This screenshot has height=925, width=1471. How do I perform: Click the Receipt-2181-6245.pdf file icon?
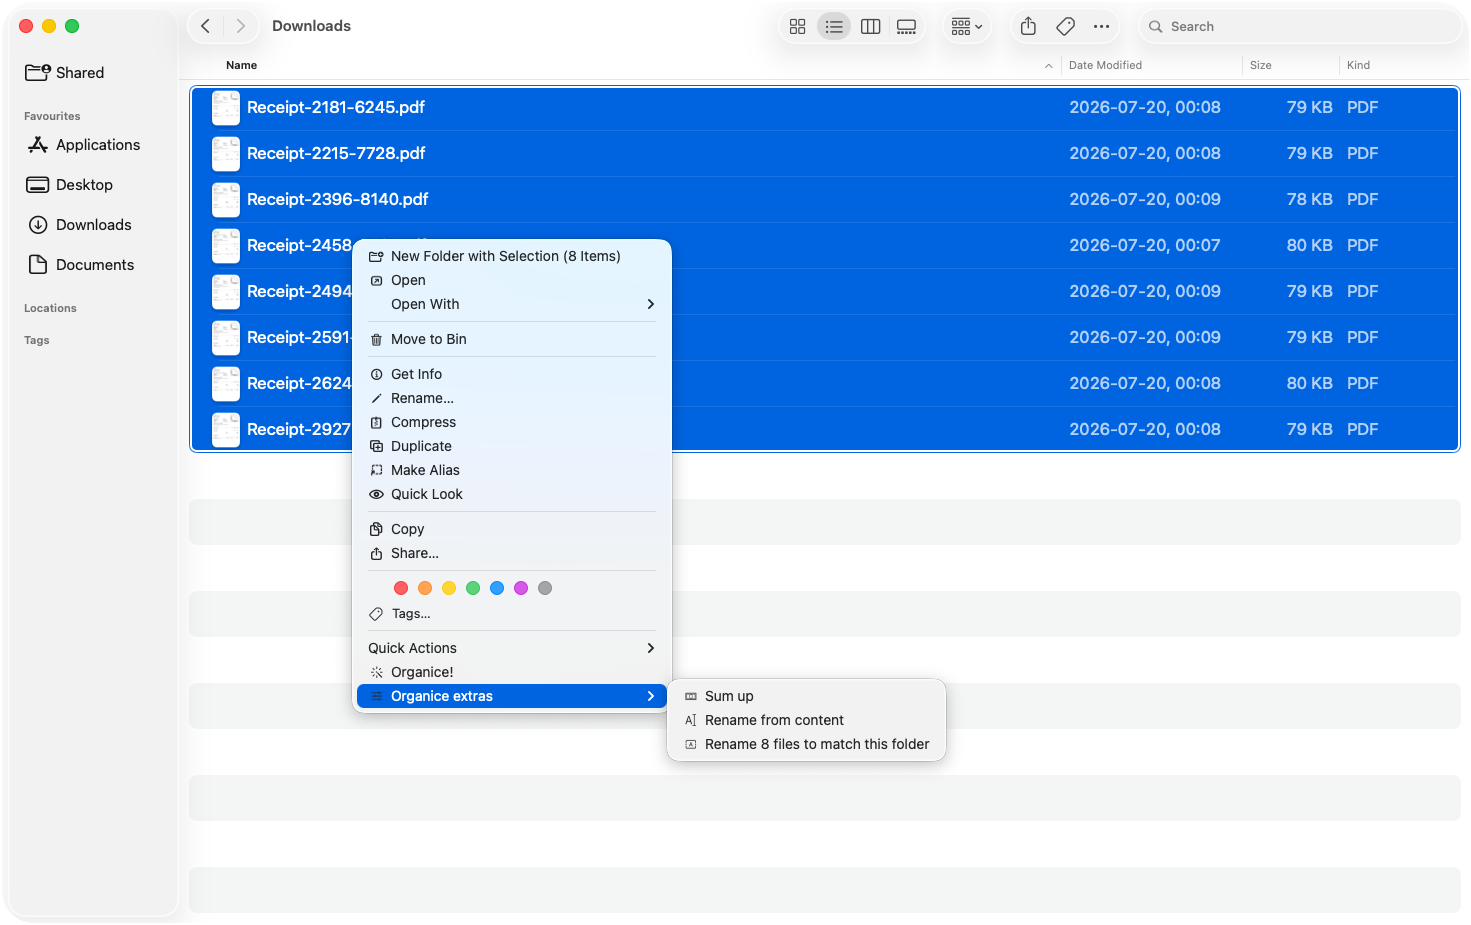point(226,108)
